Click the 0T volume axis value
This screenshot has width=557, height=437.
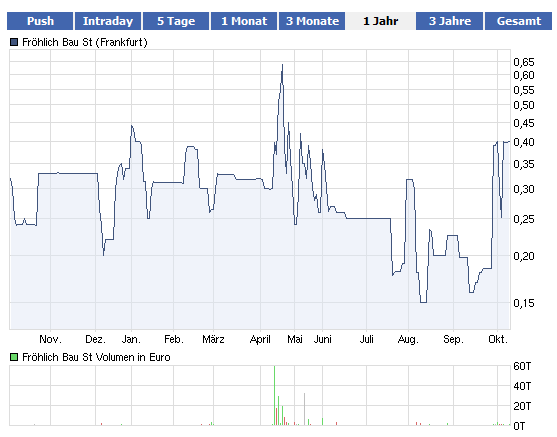point(519,426)
